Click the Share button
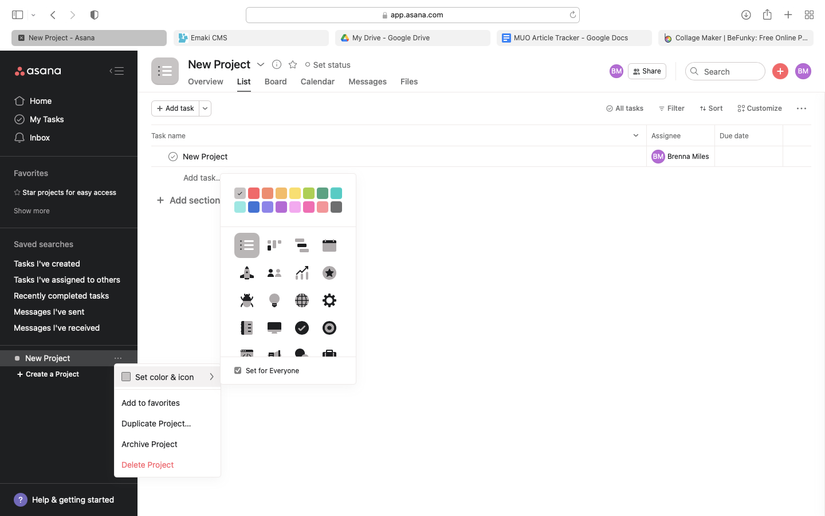 (647, 72)
